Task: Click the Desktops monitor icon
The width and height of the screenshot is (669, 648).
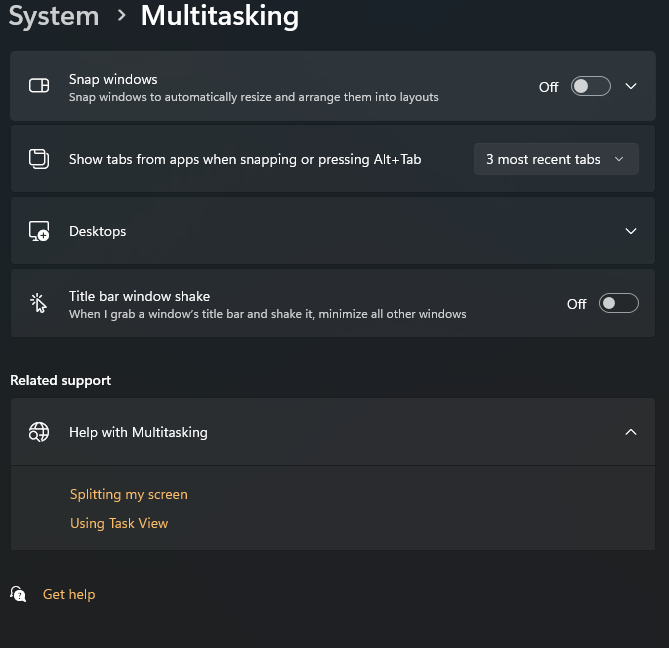Action: point(39,231)
